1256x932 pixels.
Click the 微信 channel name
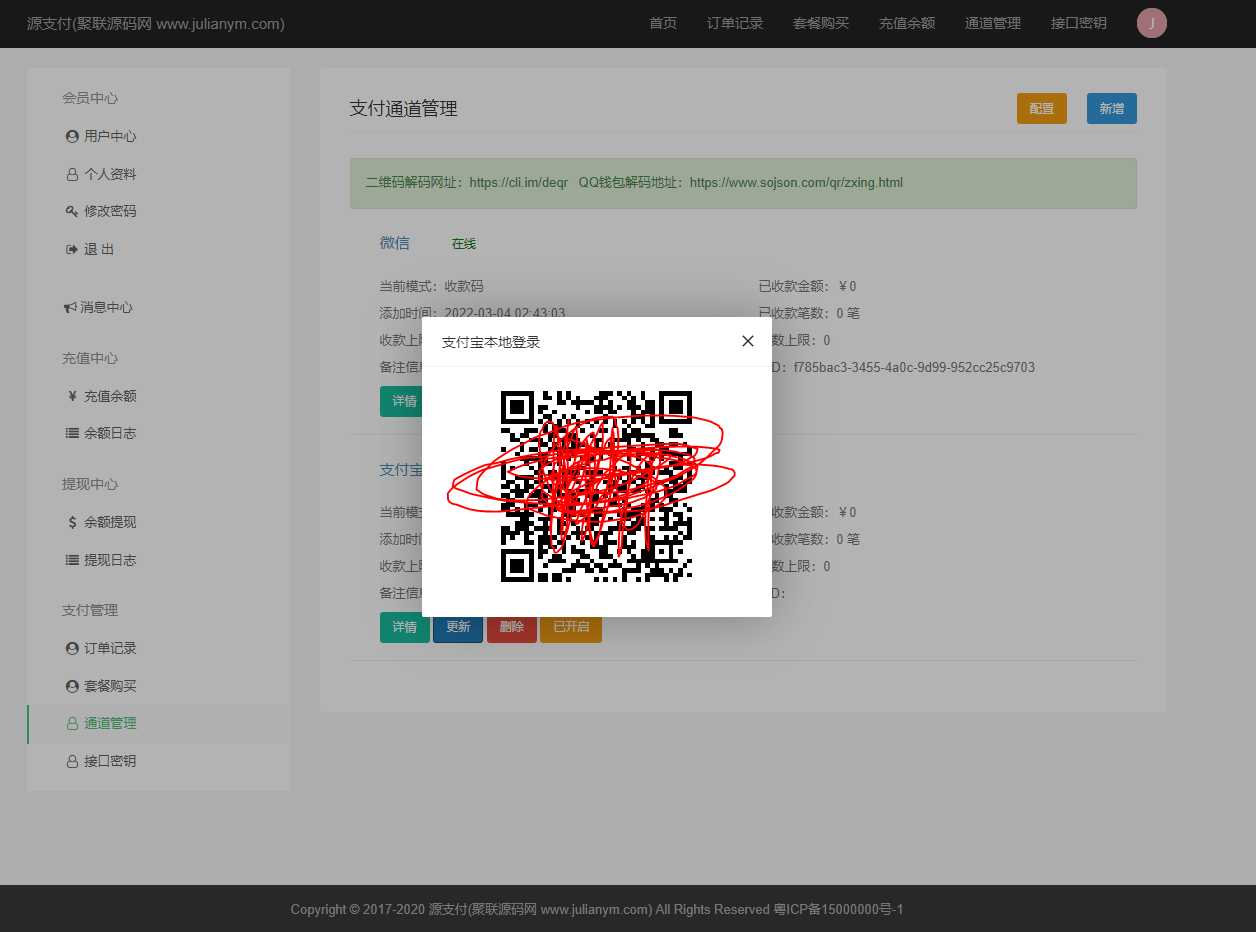coord(395,243)
